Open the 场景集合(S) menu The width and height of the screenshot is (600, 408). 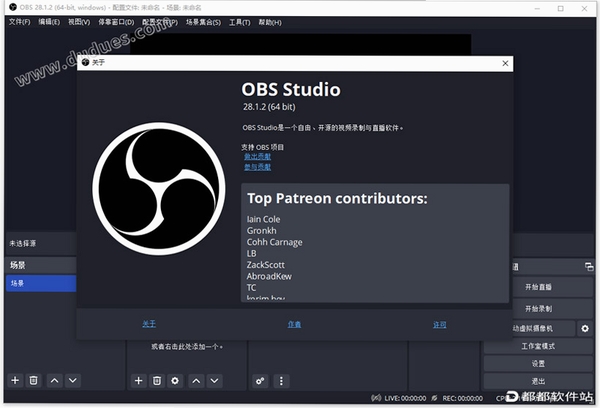click(203, 22)
